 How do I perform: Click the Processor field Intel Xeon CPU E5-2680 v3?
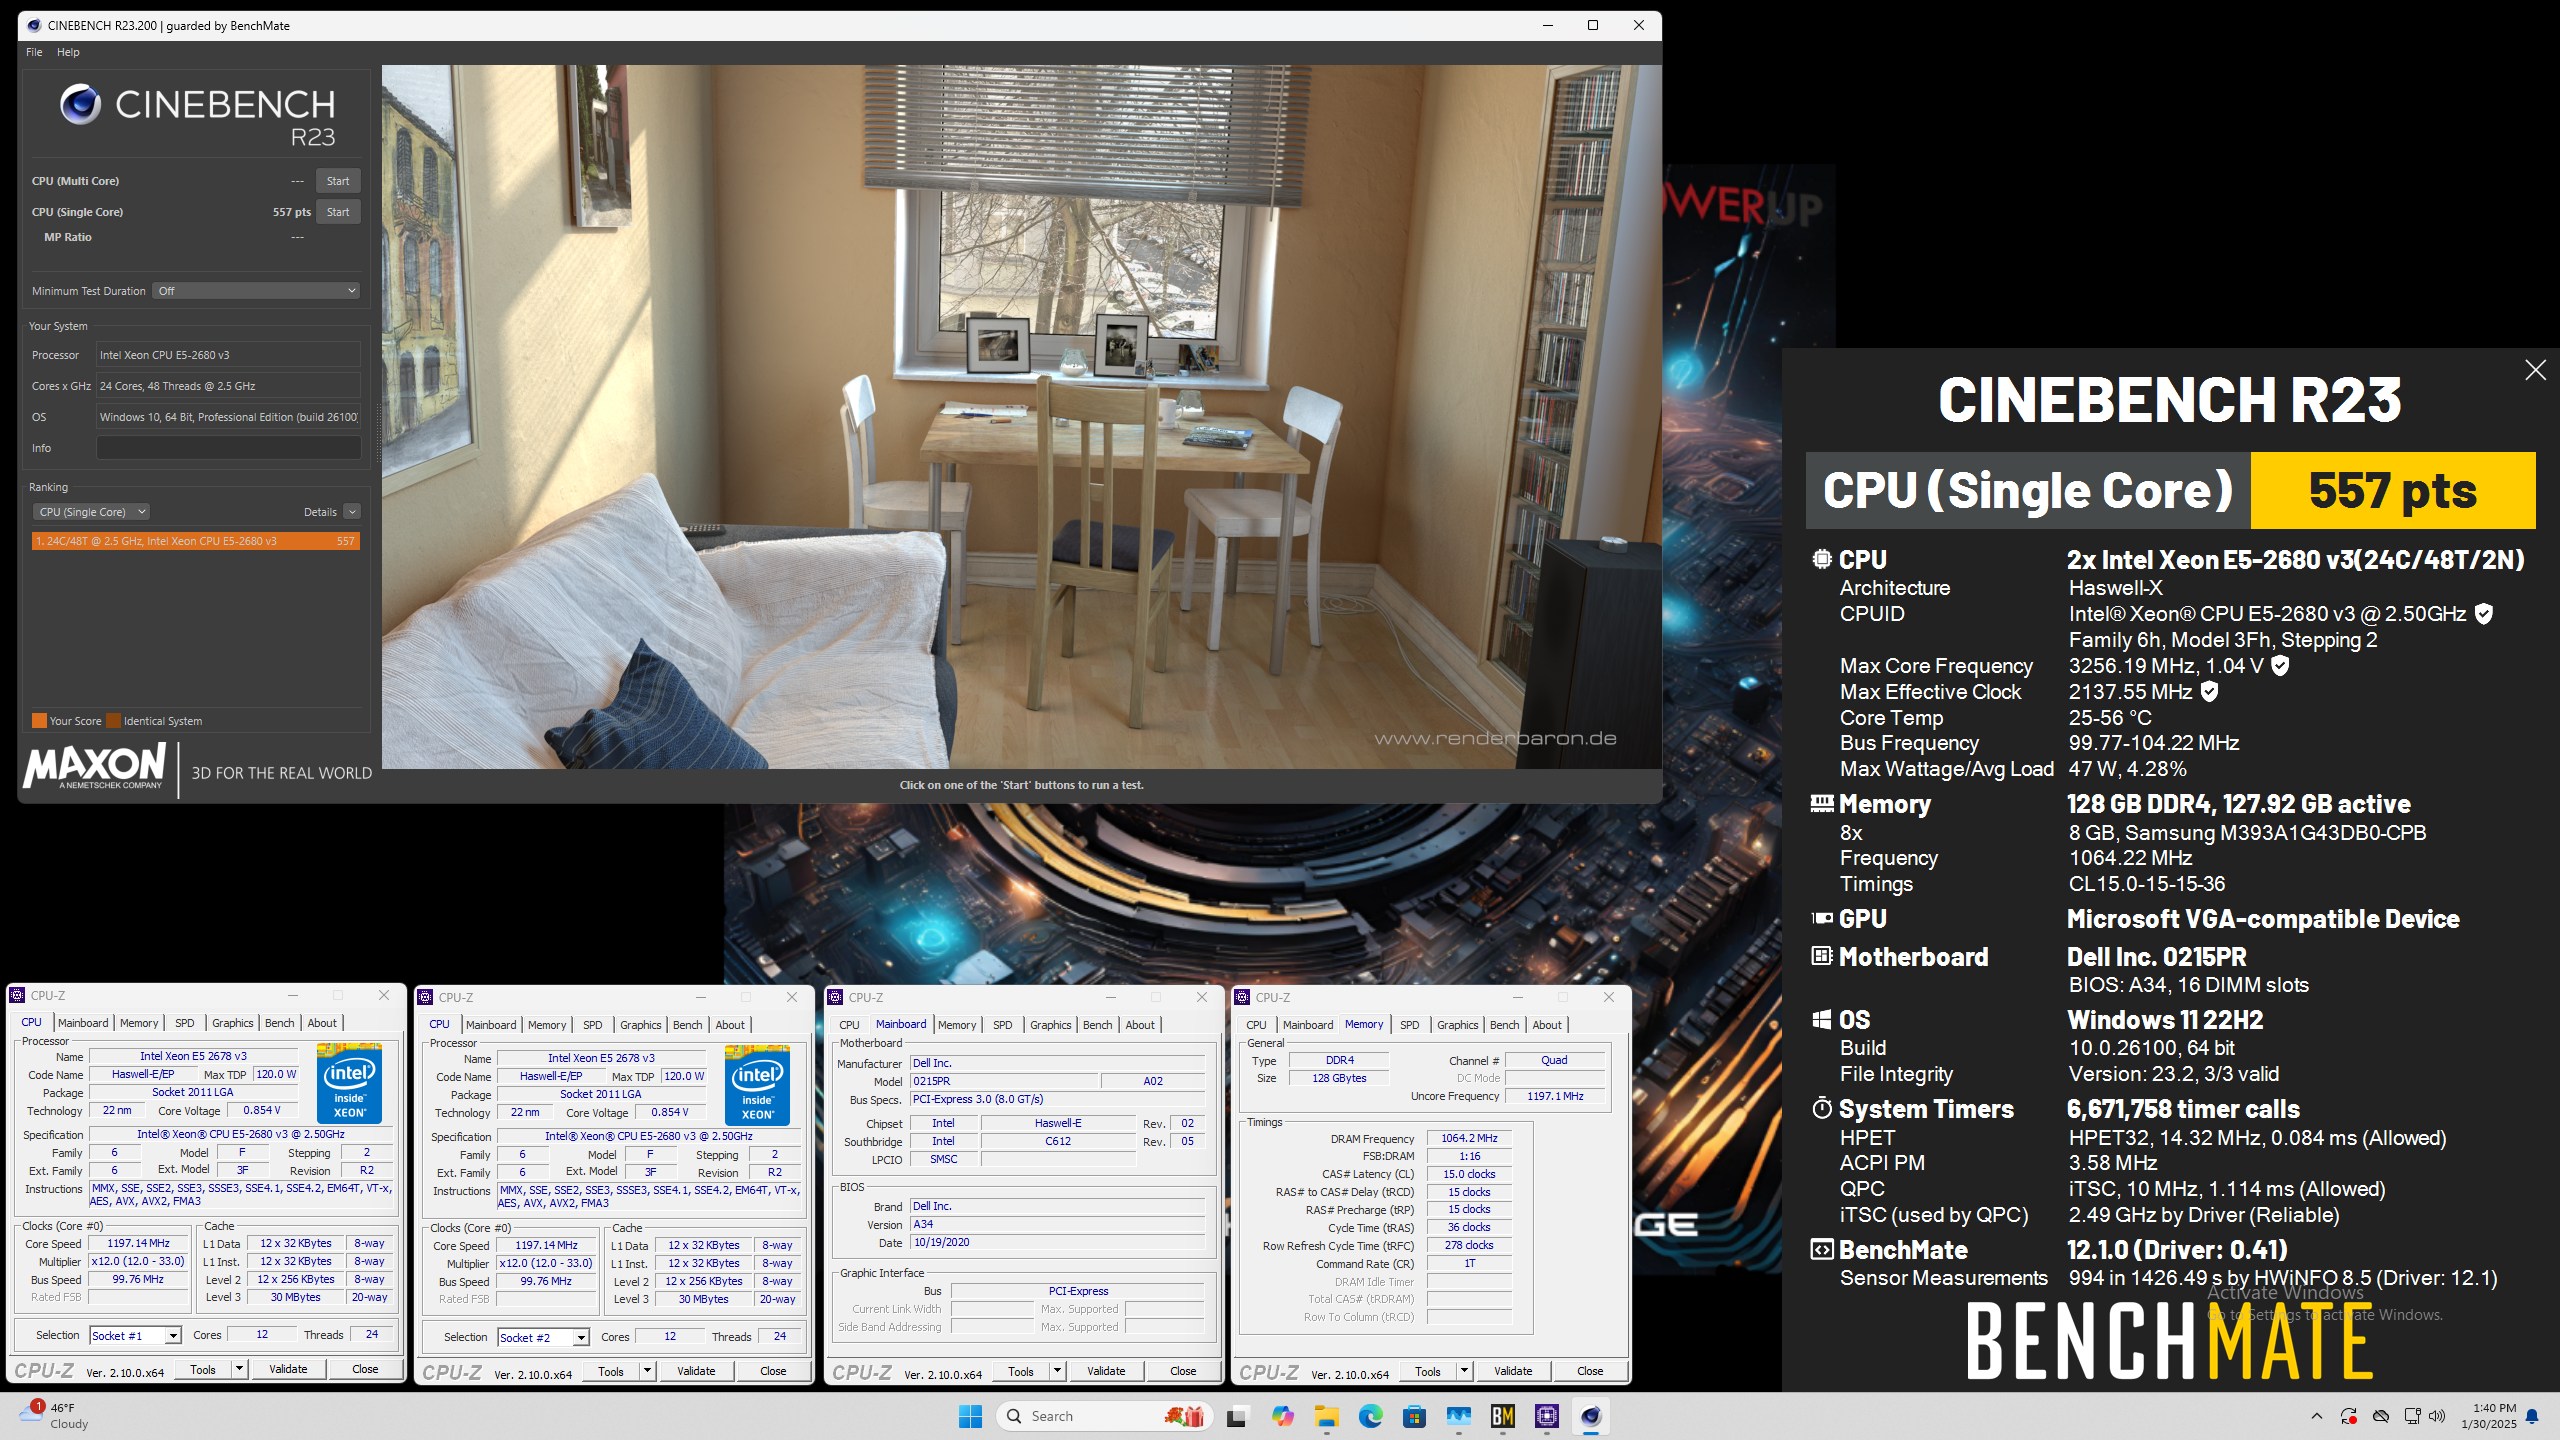click(x=228, y=355)
